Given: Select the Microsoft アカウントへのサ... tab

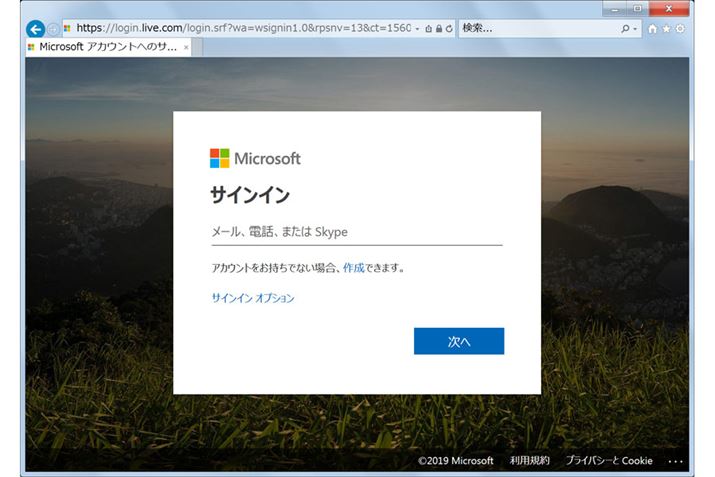Looking at the screenshot, I should coord(108,47).
